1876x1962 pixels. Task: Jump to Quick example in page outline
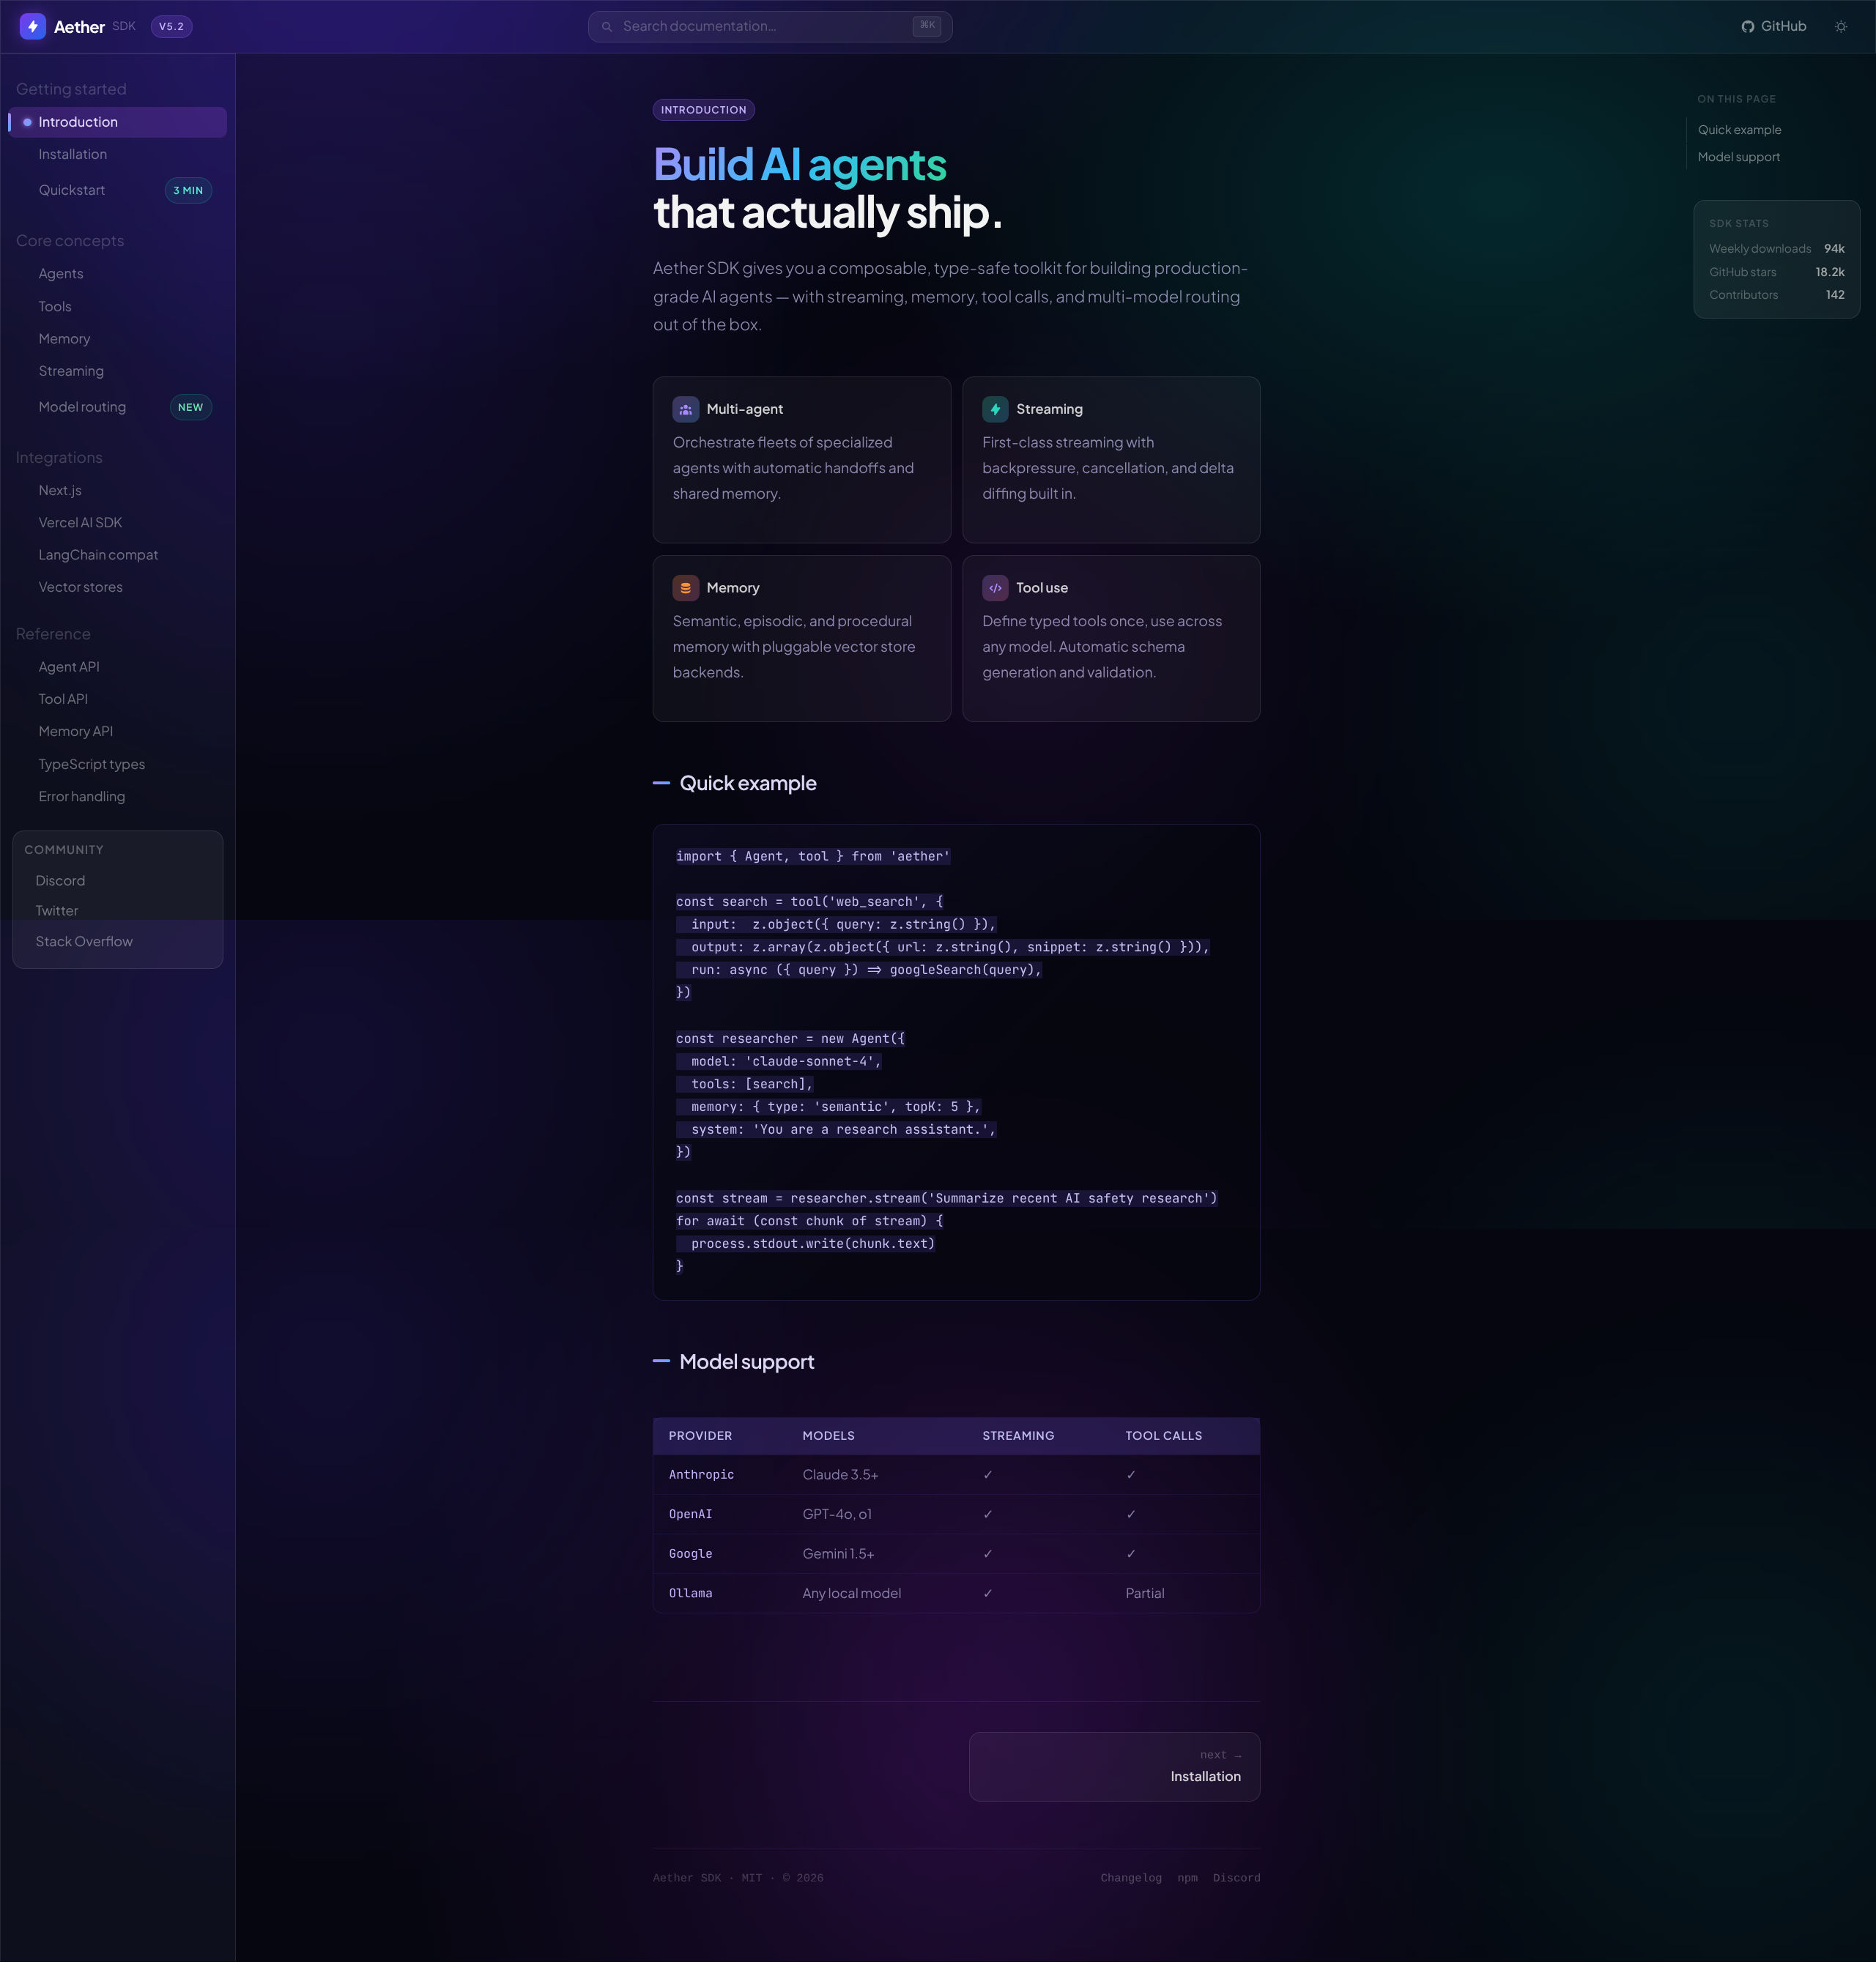1739,130
